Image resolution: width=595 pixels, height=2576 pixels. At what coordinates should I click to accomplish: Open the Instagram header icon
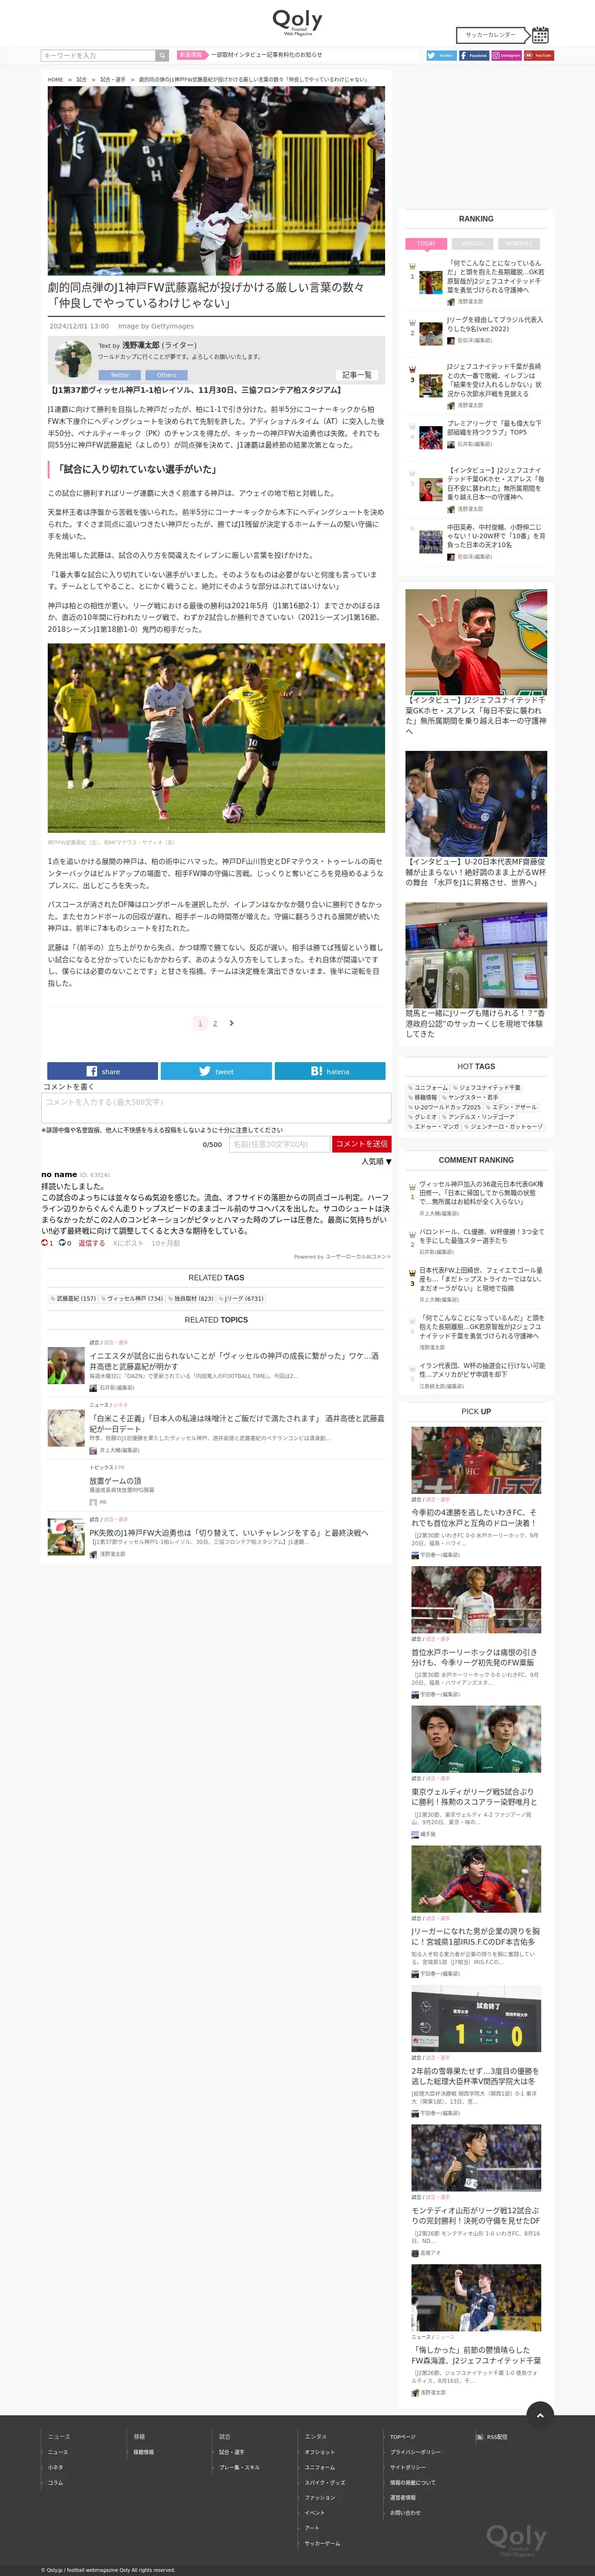[x=506, y=56]
